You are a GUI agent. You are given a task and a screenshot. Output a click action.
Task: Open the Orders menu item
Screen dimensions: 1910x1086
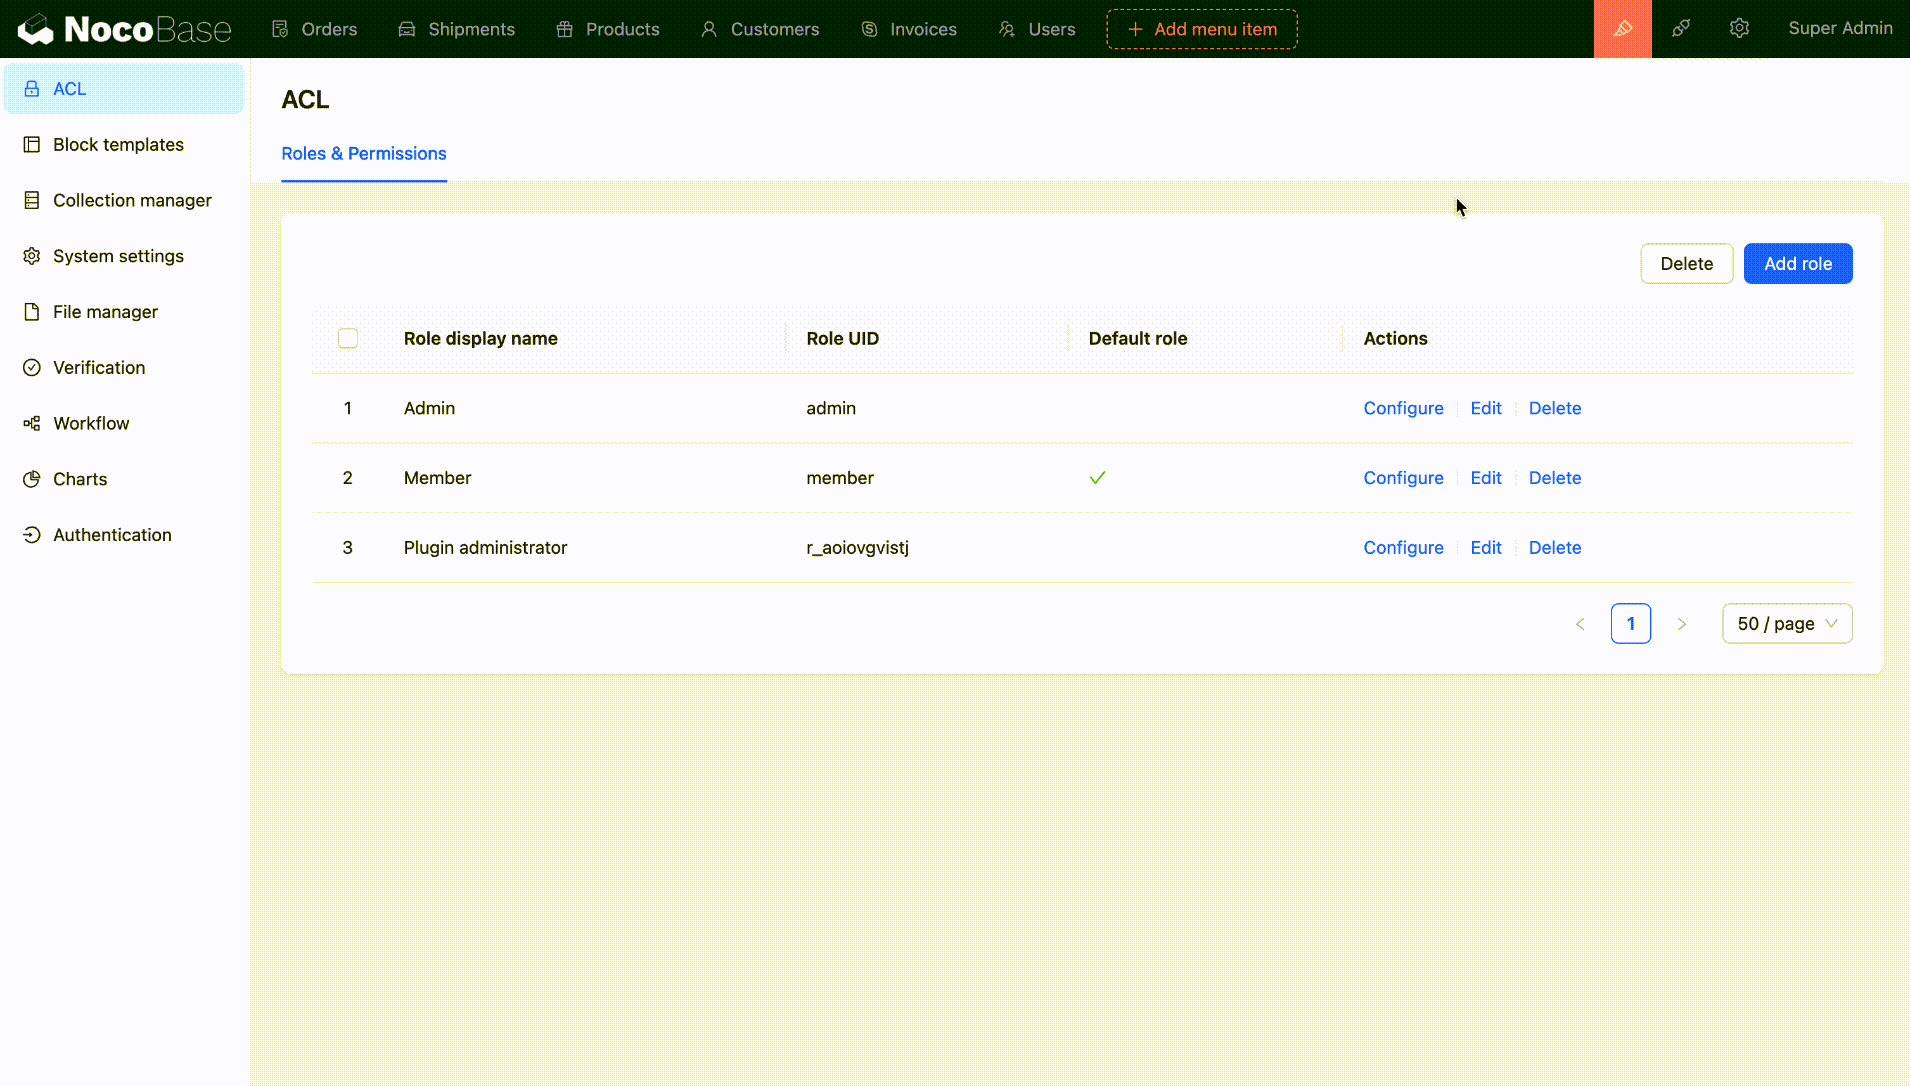[x=314, y=29]
